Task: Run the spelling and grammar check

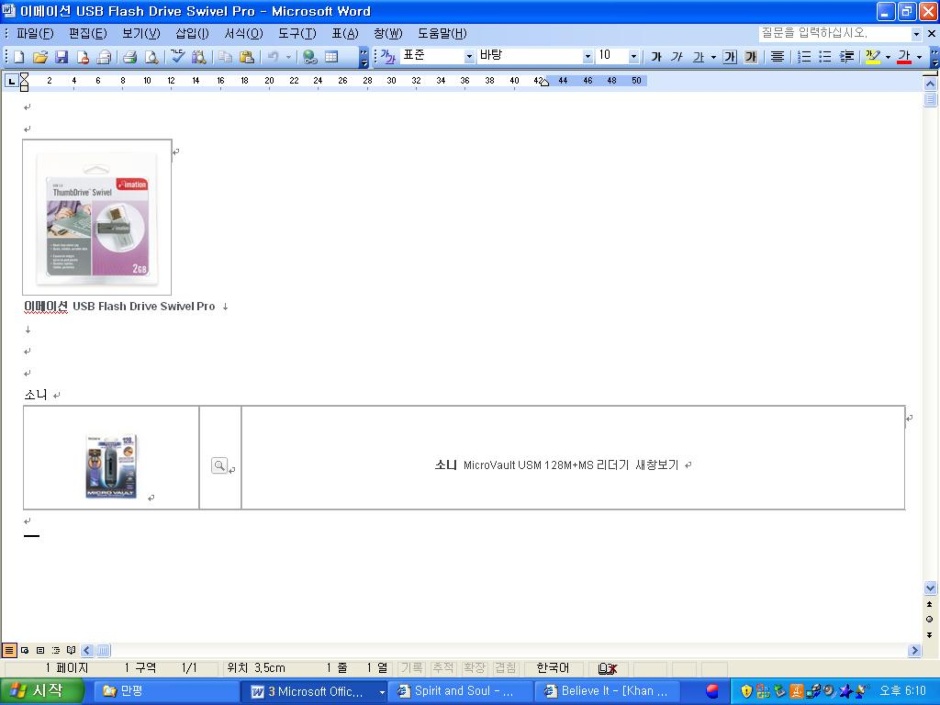Action: coord(177,57)
